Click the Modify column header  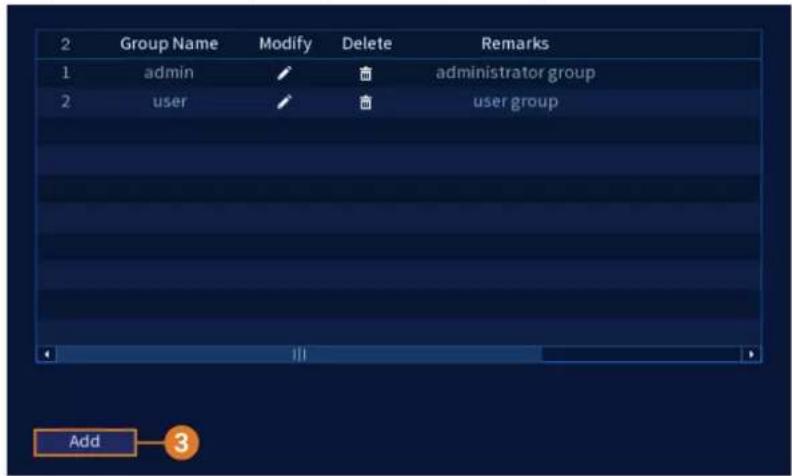[x=285, y=44]
